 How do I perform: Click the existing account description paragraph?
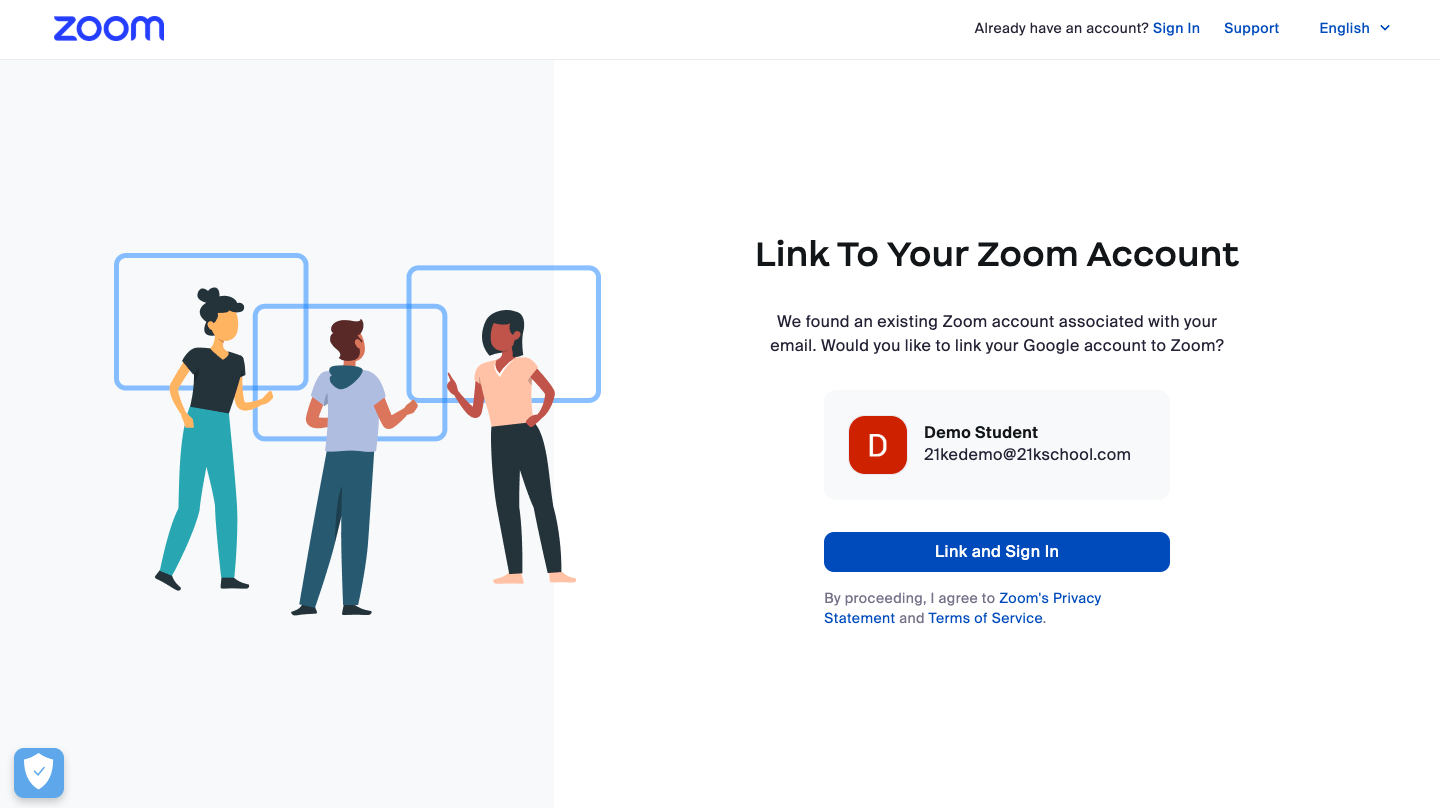click(997, 334)
